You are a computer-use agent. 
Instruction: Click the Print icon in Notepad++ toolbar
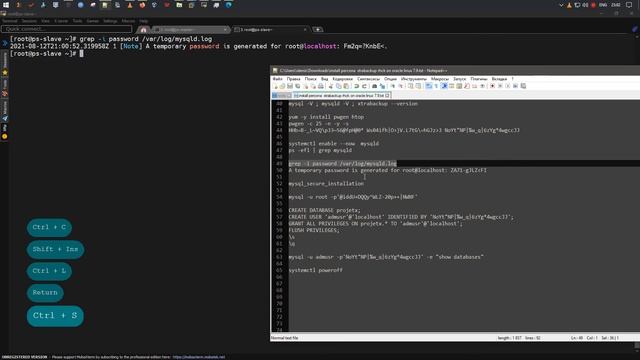tap(321, 86)
